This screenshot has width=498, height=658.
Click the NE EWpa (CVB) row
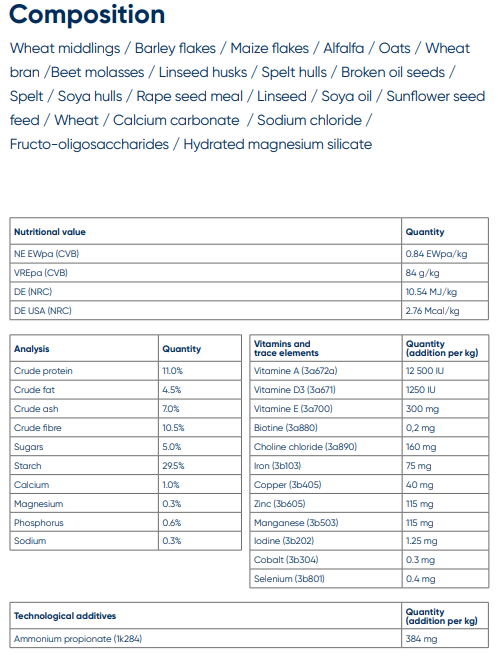tap(249, 254)
